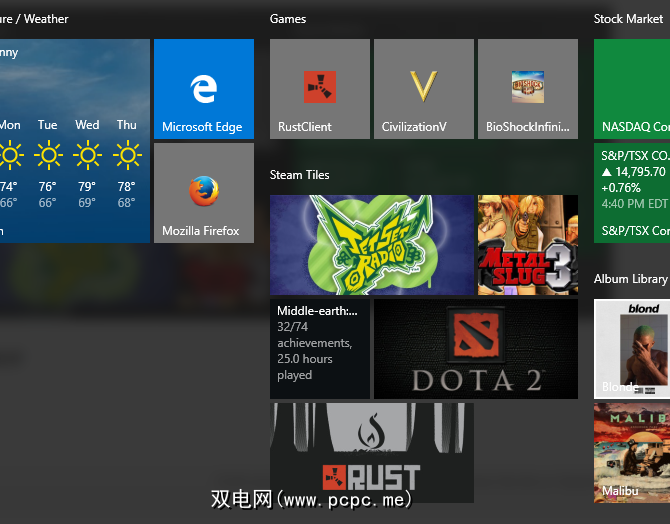Select the Steam Tiles group heading
This screenshot has width=670, height=524.
[x=300, y=175]
